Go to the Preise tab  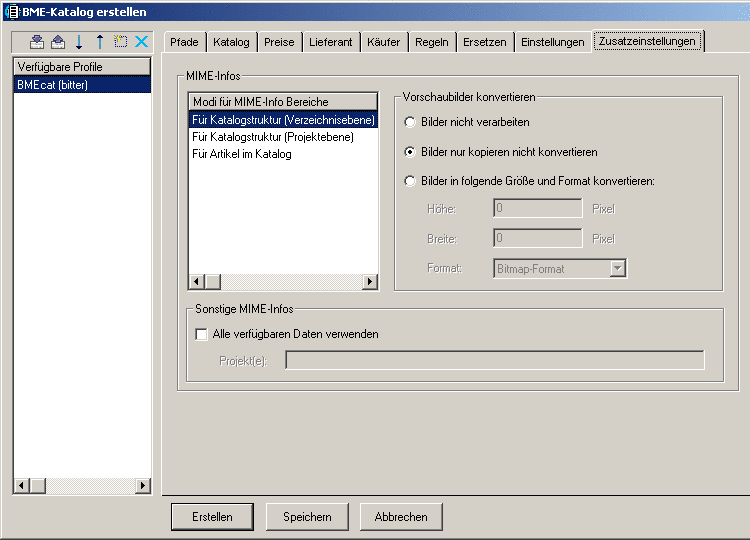tap(279, 42)
